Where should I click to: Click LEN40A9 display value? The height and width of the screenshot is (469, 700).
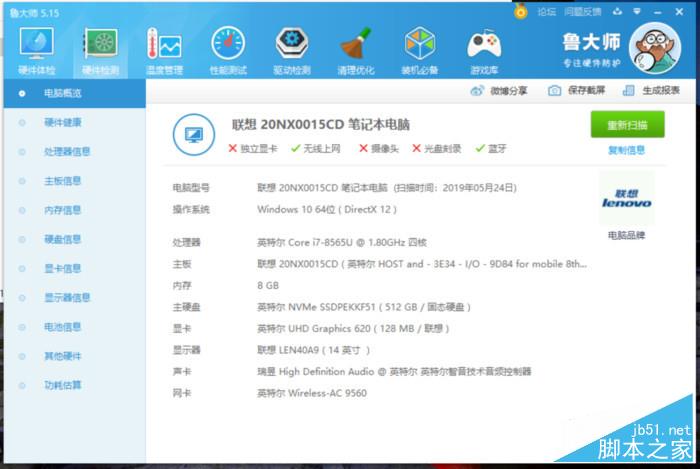[313, 350]
